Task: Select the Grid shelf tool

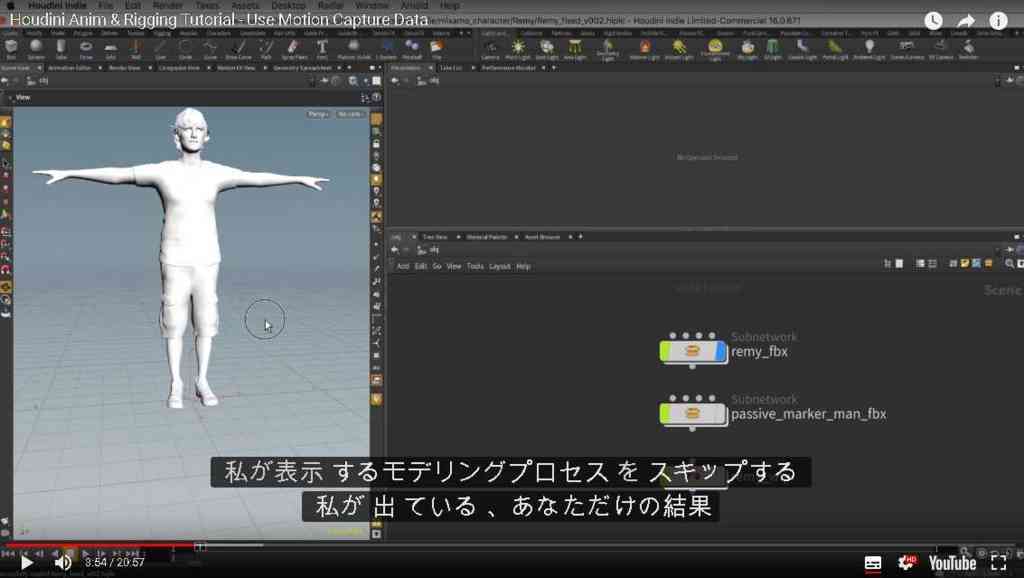Action: click(x=110, y=48)
